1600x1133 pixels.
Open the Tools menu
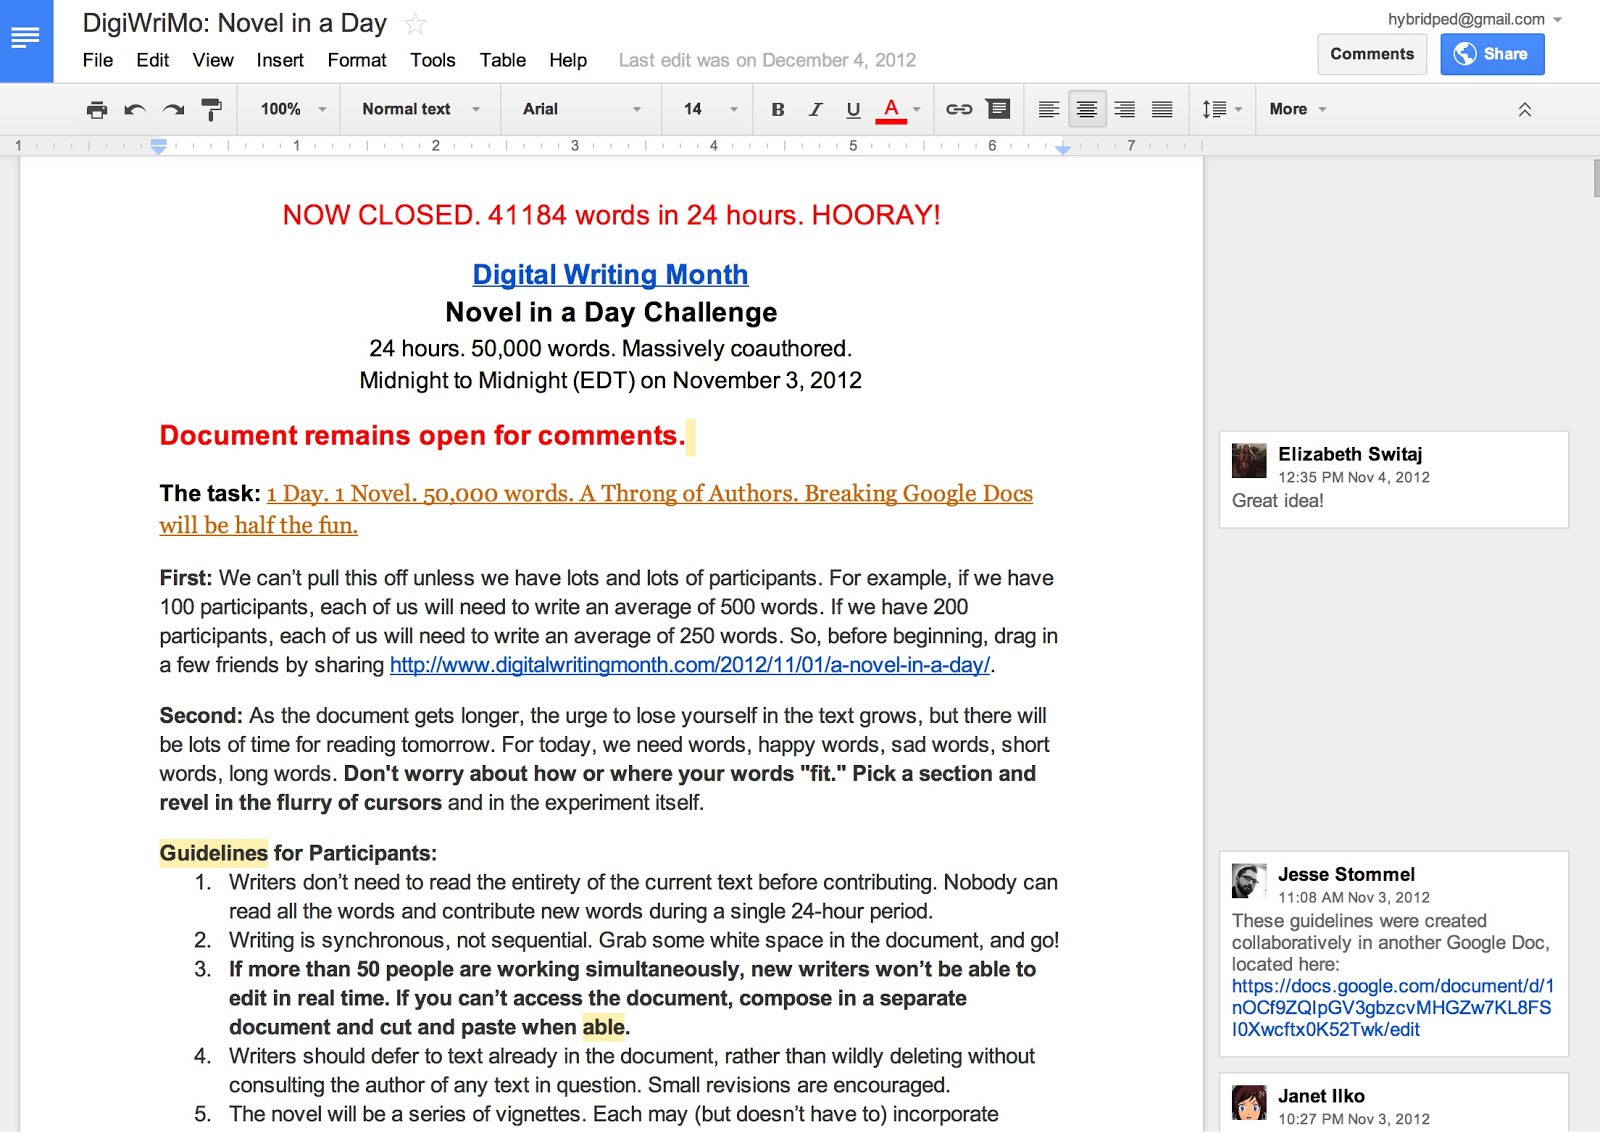point(433,60)
